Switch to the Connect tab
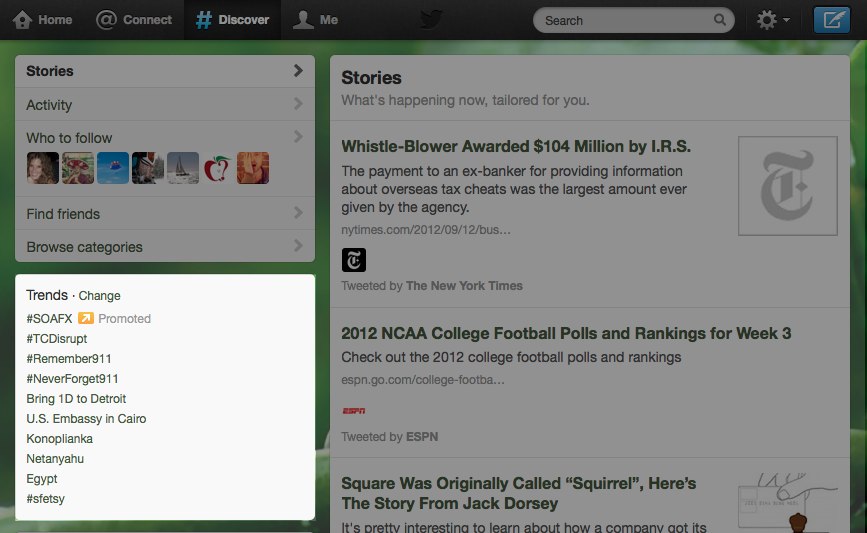 coord(134,20)
